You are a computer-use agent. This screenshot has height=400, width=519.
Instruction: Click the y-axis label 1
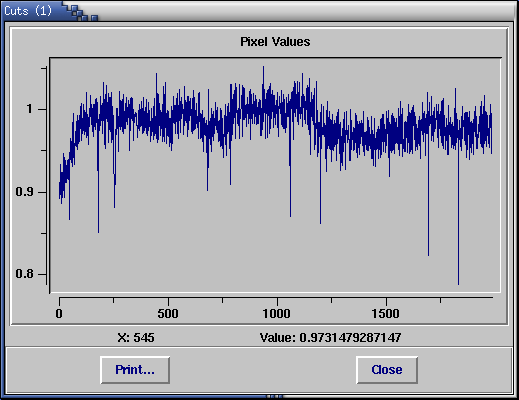(30, 109)
